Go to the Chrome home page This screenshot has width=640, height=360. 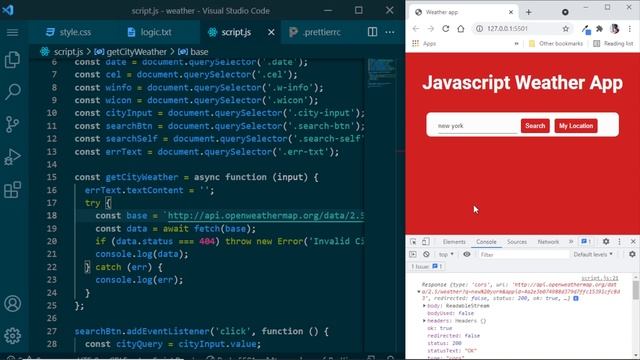(x=461, y=29)
